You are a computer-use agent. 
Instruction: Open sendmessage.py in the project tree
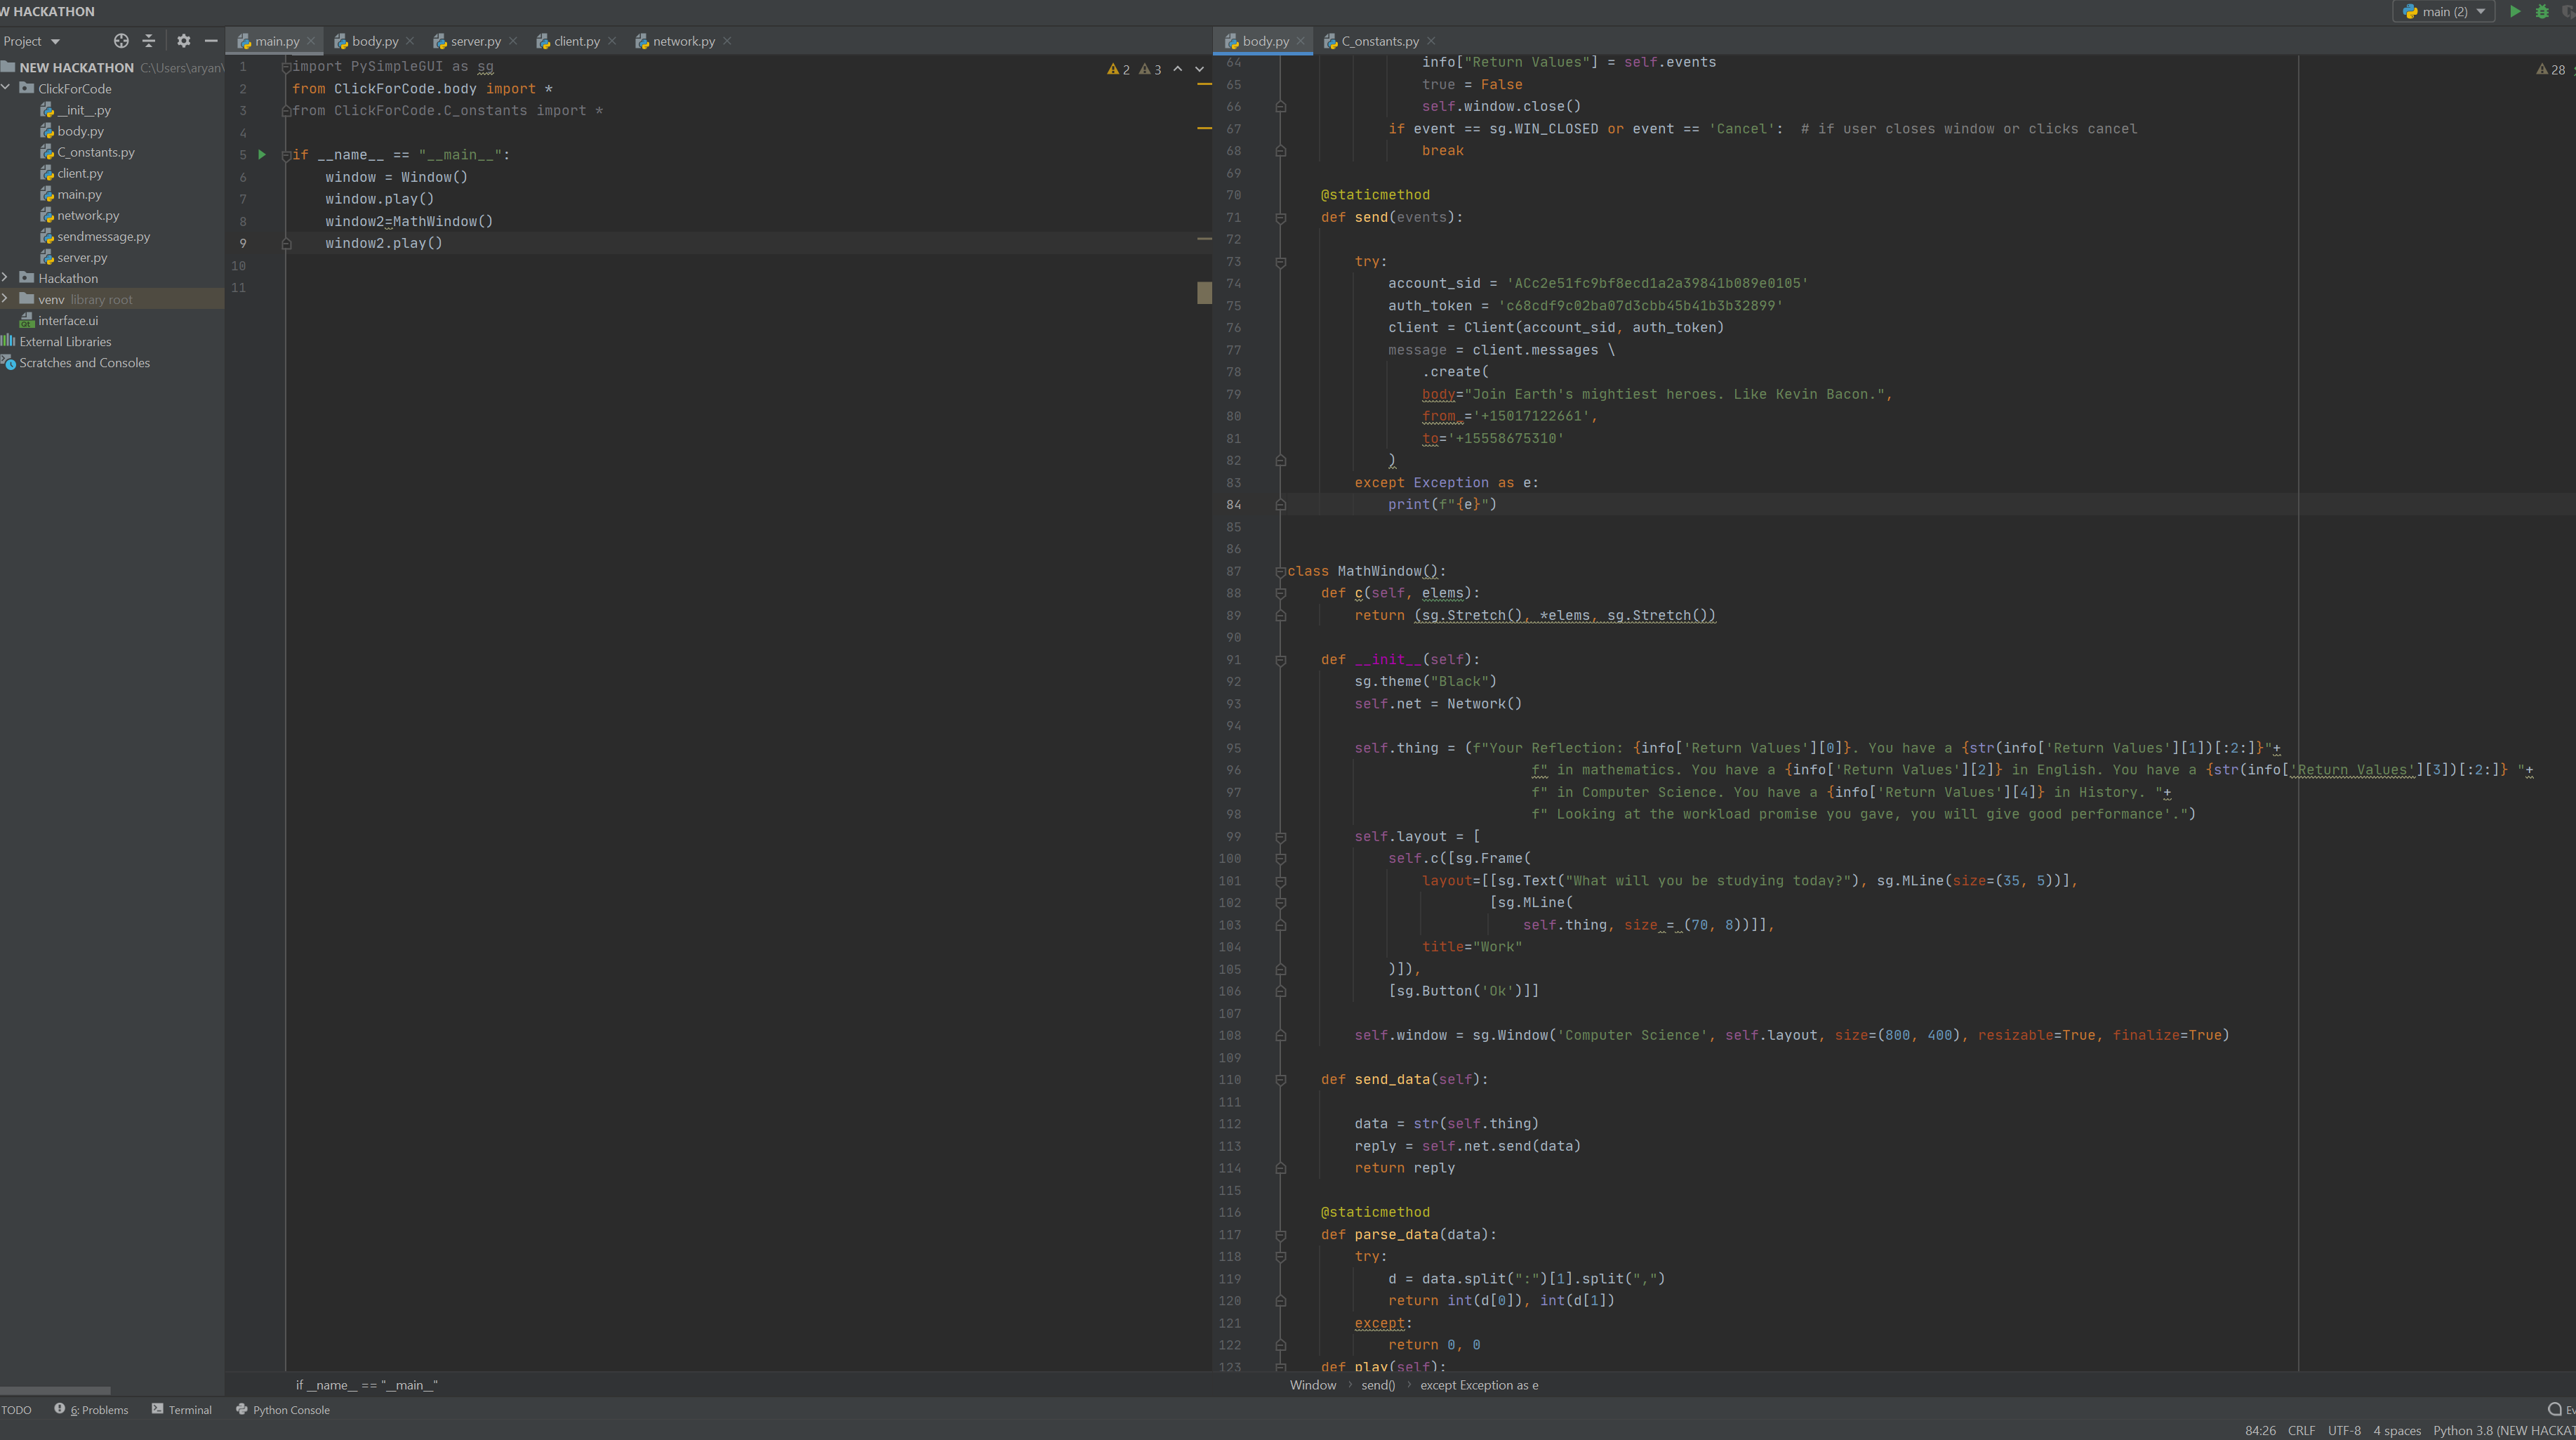tap(103, 237)
